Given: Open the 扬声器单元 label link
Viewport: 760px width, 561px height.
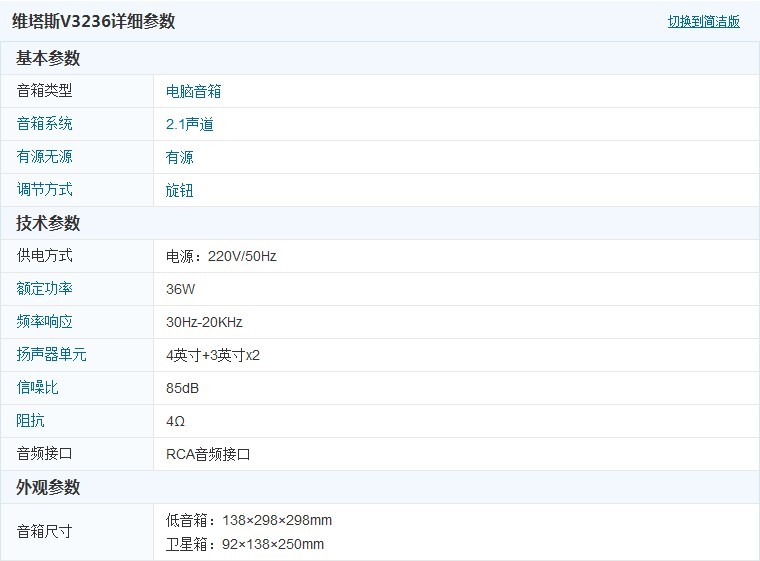Looking at the screenshot, I should coord(51,354).
